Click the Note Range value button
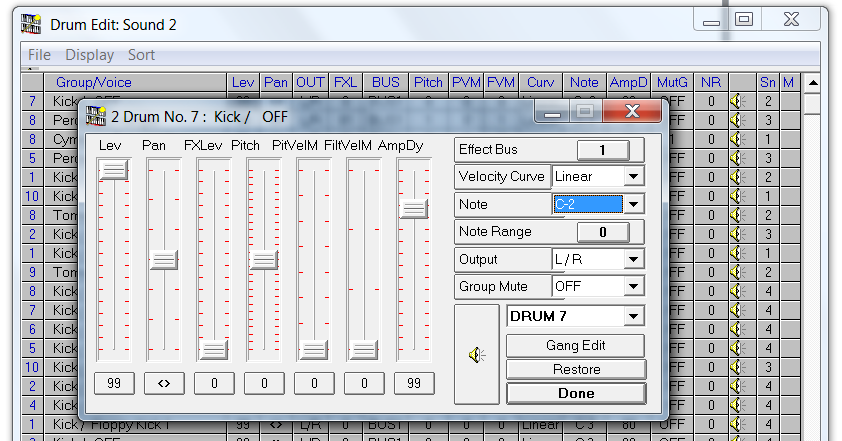The image size is (842, 441). pyautogui.click(x=595, y=232)
